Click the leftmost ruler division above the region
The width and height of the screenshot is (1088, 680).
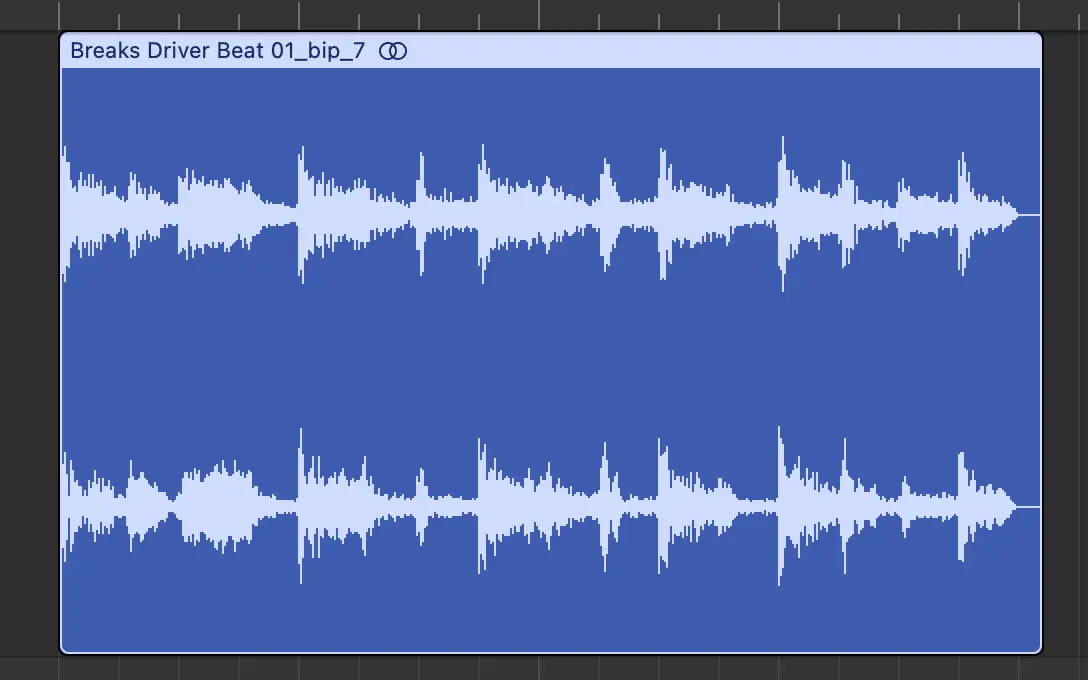click(x=60, y=12)
